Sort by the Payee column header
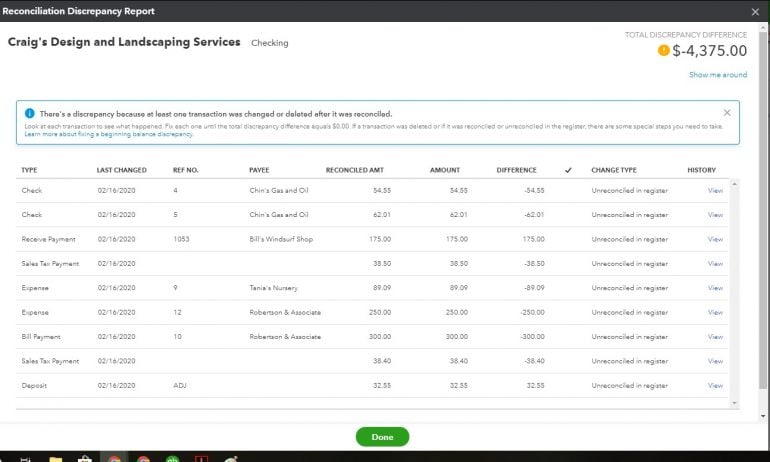 point(261,170)
